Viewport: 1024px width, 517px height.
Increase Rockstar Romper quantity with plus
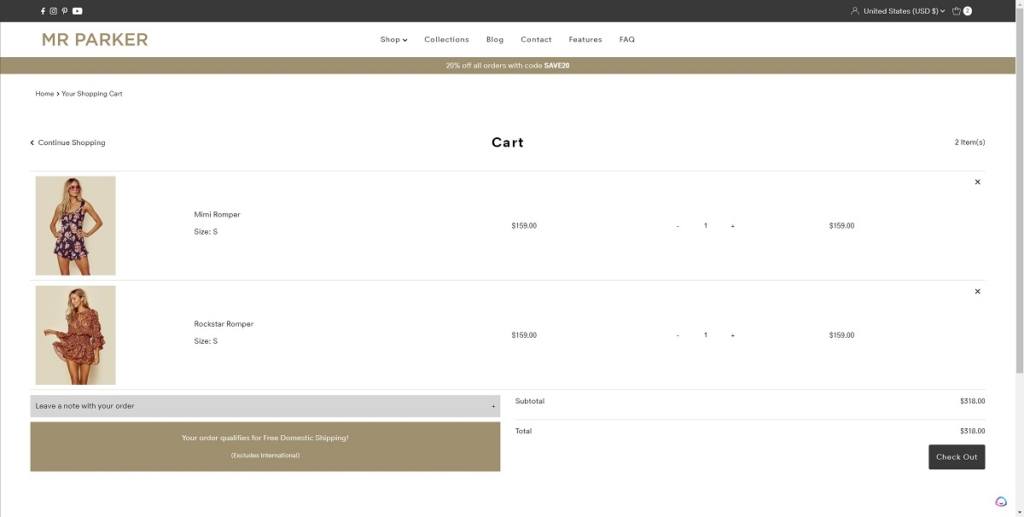coord(733,335)
